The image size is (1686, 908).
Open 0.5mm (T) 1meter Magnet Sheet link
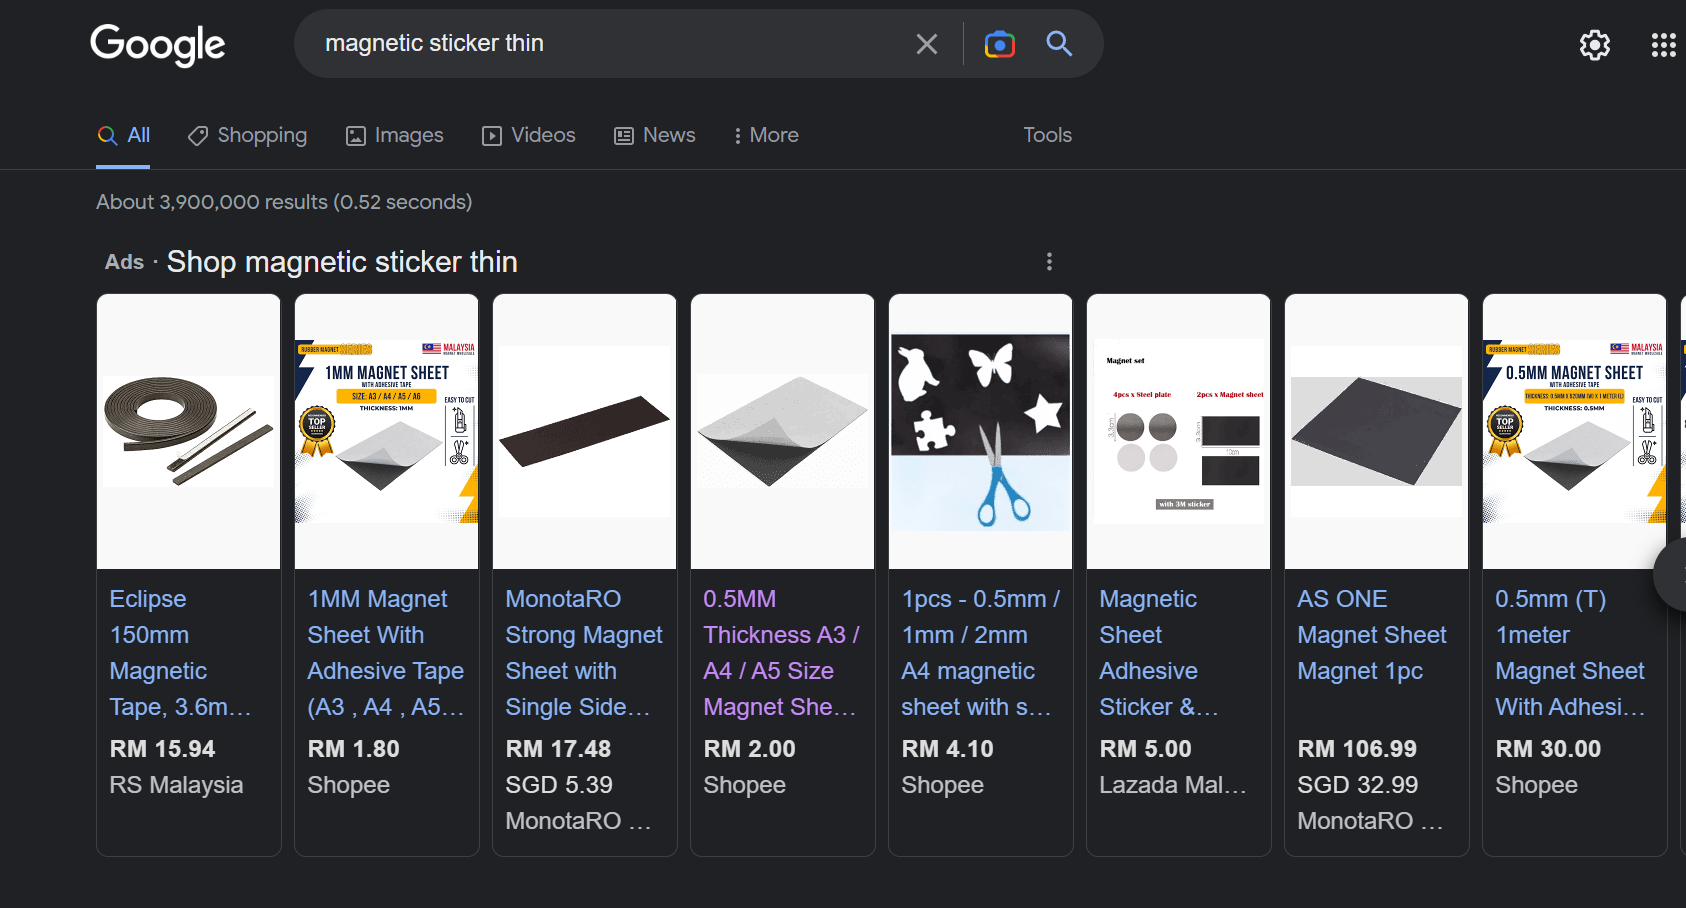coord(1570,653)
